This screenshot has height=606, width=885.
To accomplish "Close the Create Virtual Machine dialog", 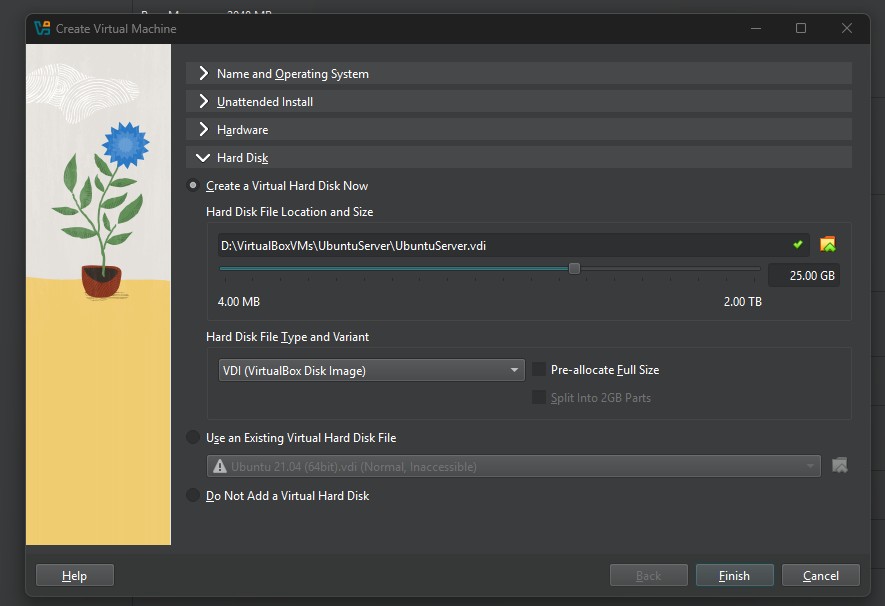I will (x=847, y=28).
